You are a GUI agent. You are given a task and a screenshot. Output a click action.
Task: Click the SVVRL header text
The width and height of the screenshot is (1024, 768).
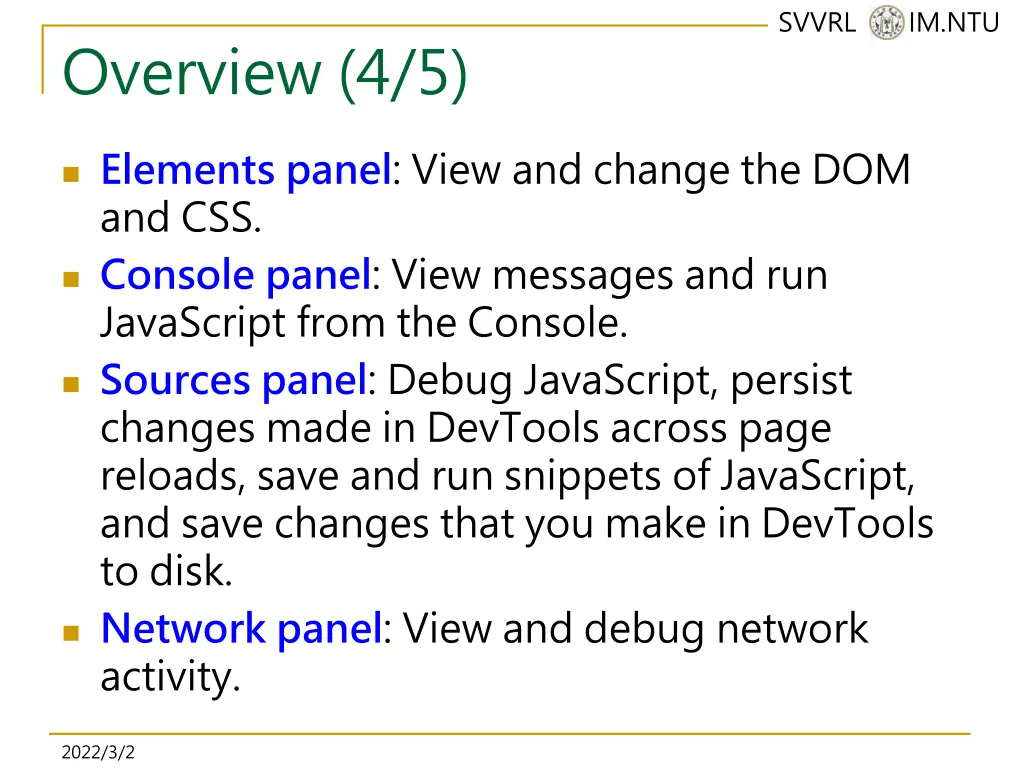click(817, 23)
